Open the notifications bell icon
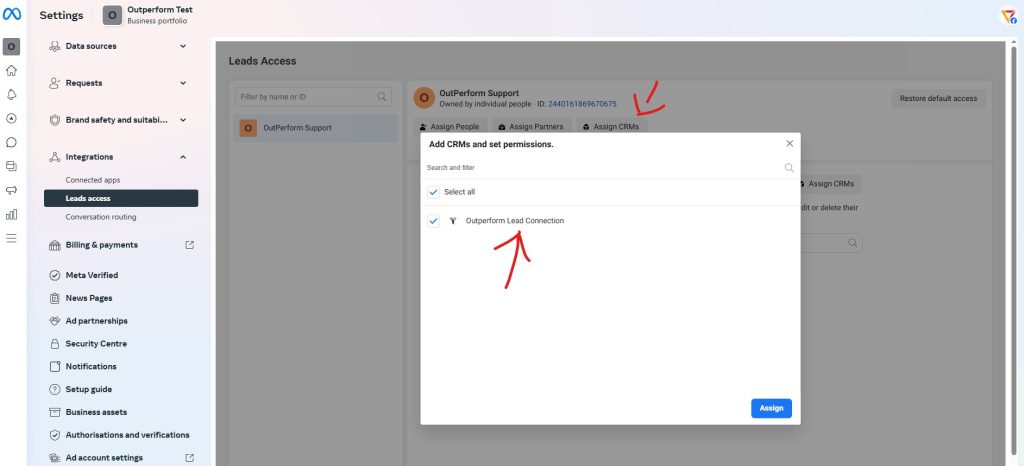This screenshot has height=466, width=1024. tap(11, 94)
